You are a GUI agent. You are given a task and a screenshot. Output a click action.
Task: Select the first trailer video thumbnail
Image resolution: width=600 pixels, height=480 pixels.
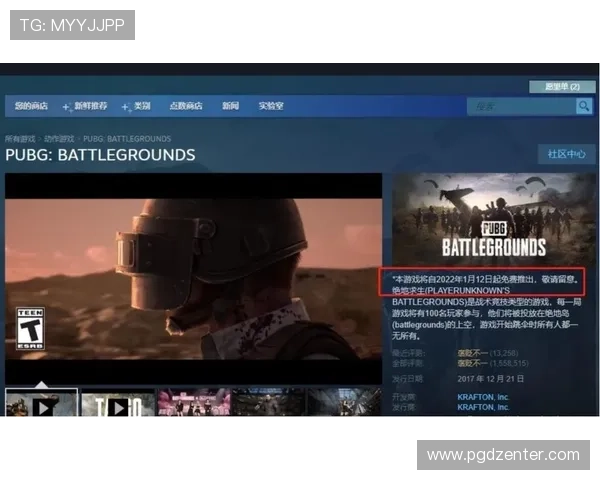click(41, 402)
